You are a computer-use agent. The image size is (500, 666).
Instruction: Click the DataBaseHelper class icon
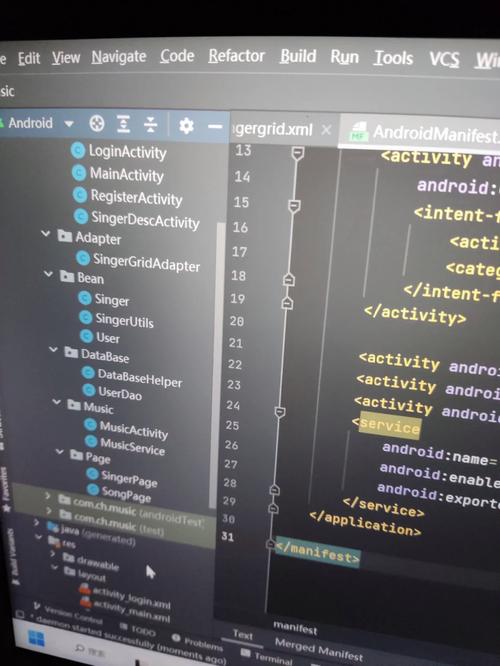(88, 373)
